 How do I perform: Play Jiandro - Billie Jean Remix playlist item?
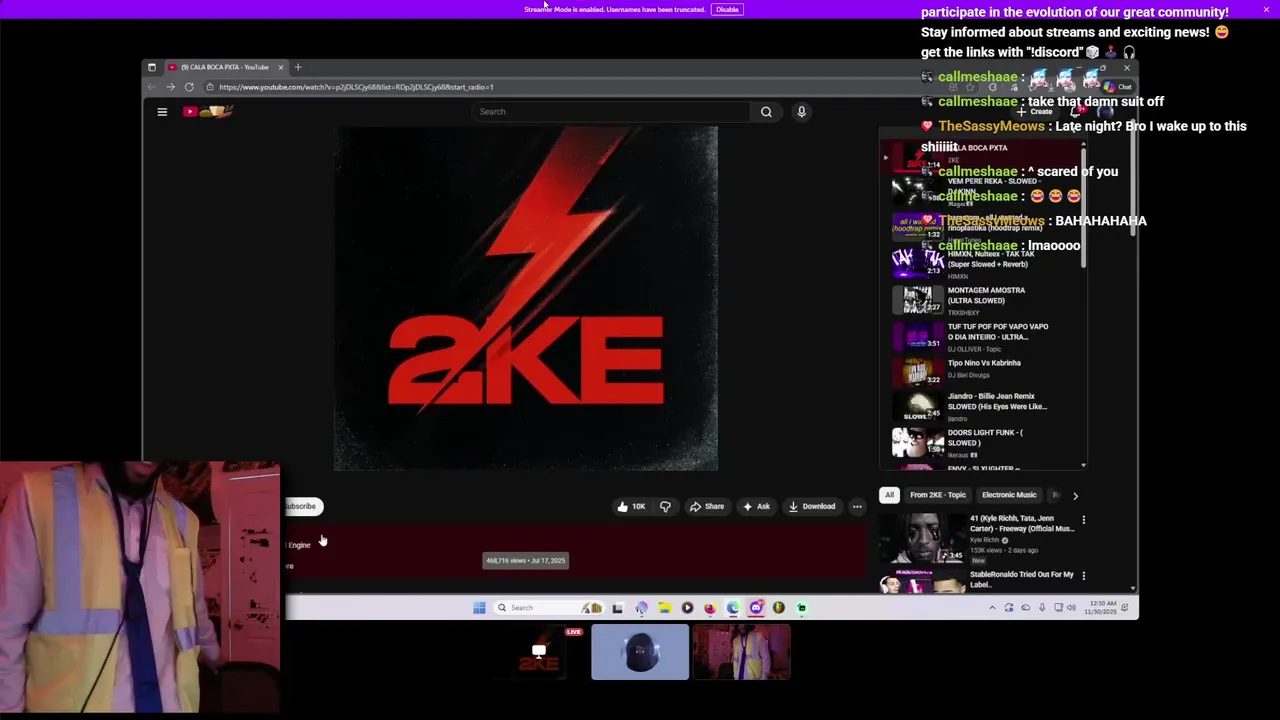tap(985, 407)
